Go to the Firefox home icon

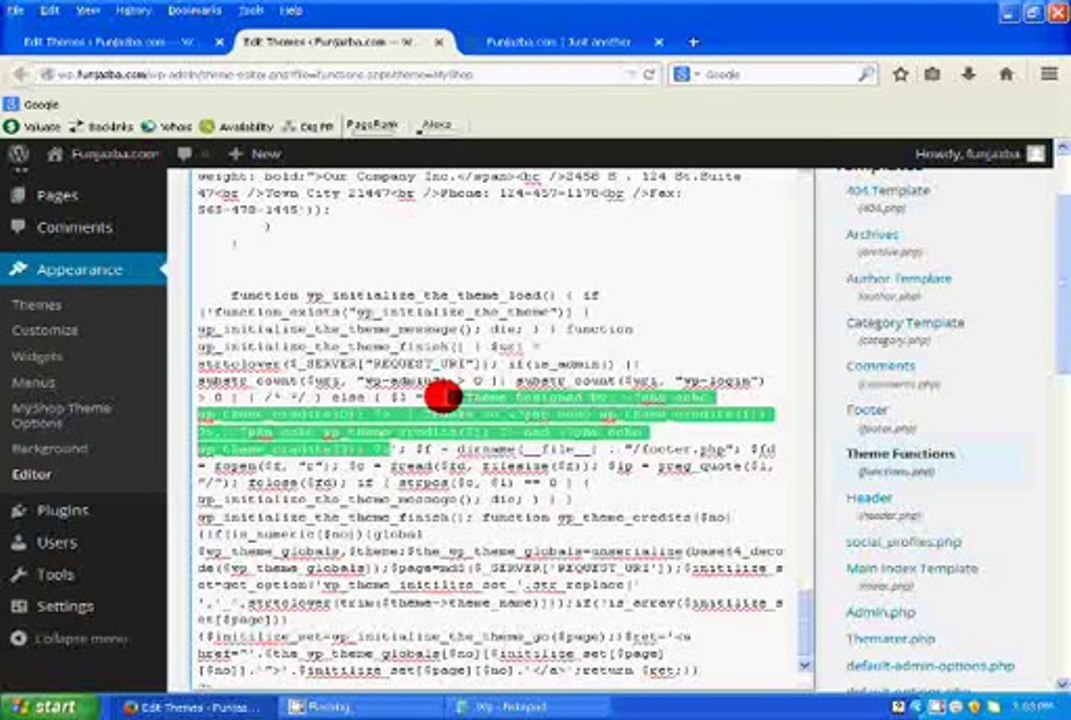click(x=1006, y=74)
